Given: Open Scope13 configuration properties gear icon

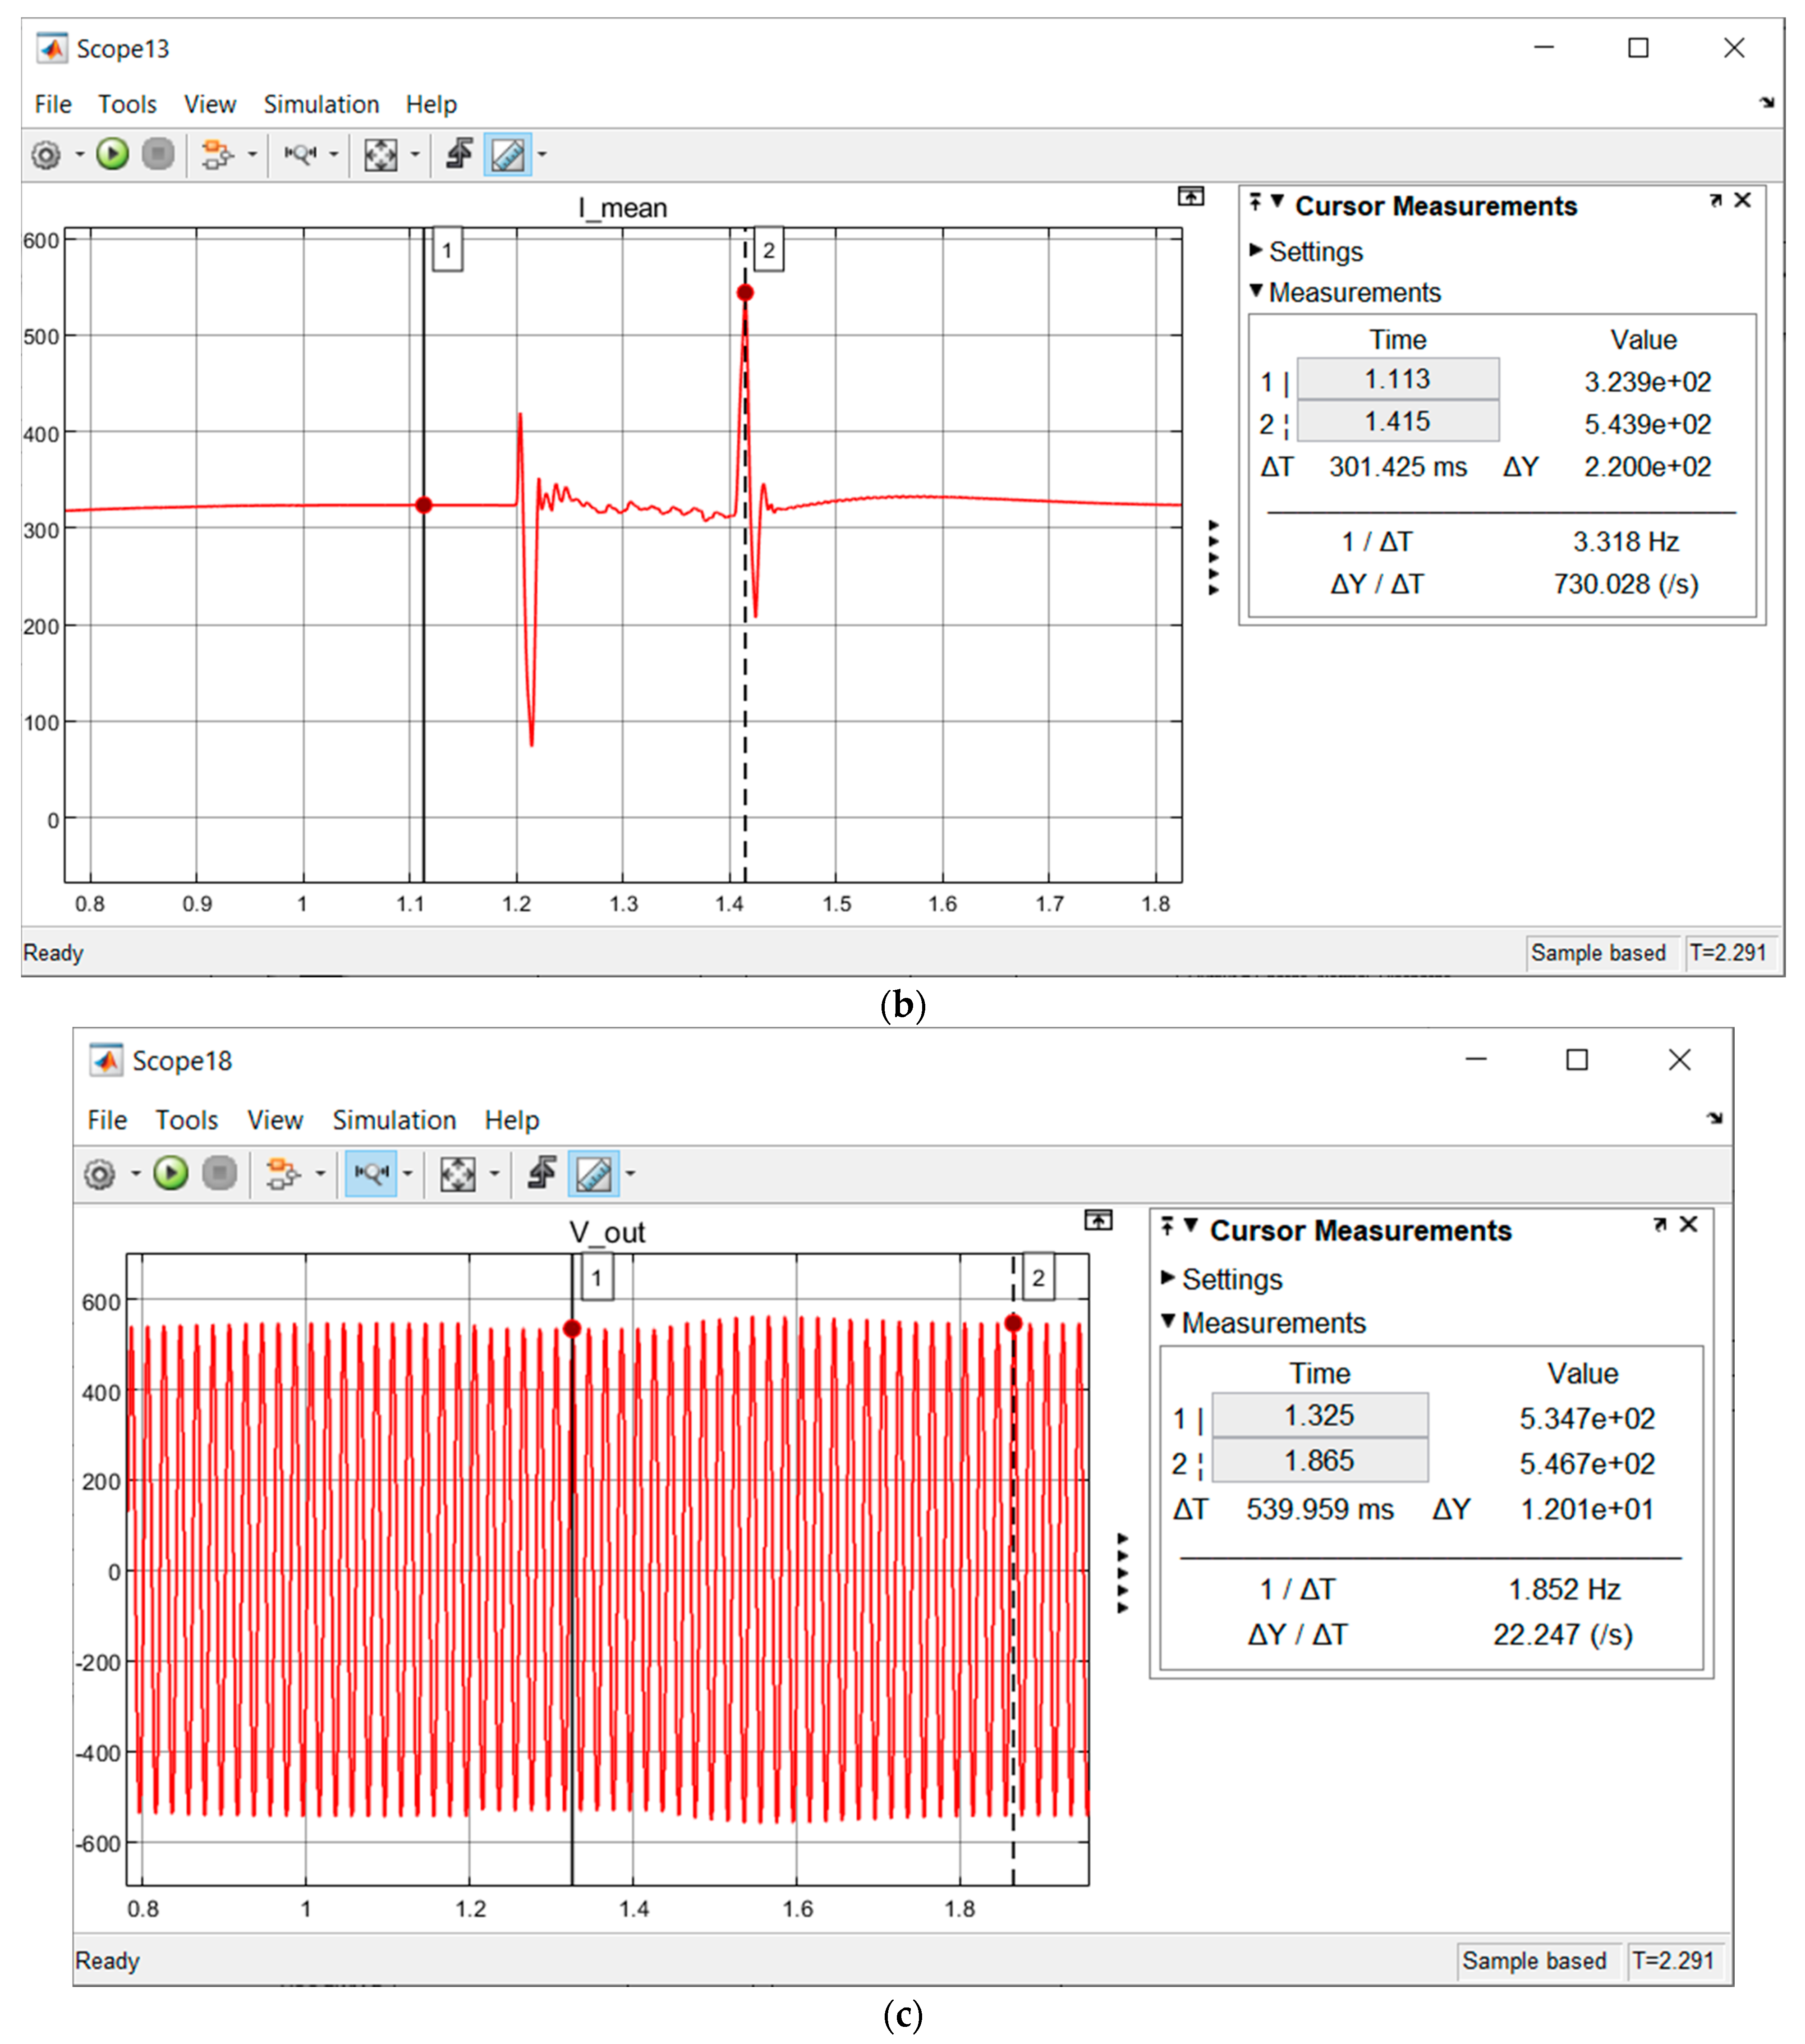Looking at the screenshot, I should [x=46, y=155].
